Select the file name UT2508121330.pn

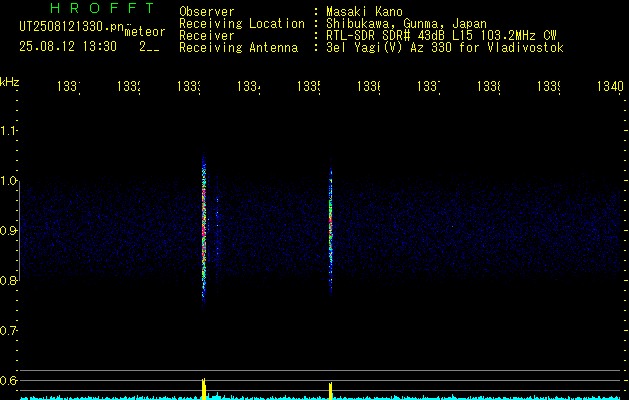coord(72,27)
